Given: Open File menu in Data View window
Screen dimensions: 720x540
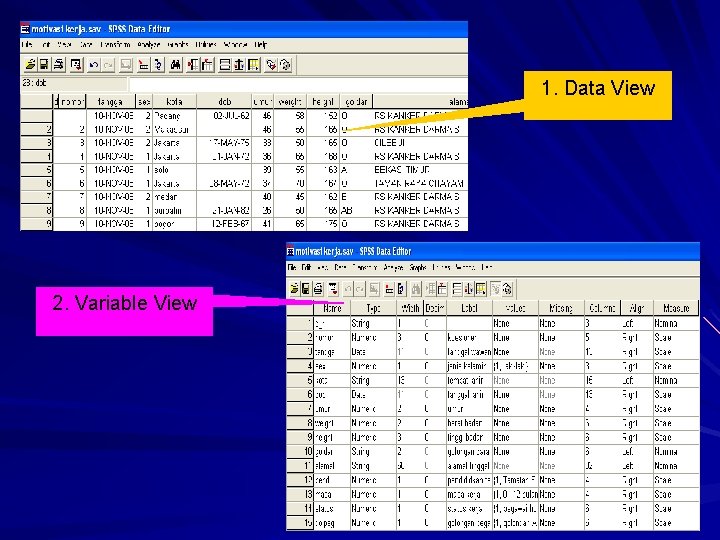Looking at the screenshot, I should pos(27,45).
